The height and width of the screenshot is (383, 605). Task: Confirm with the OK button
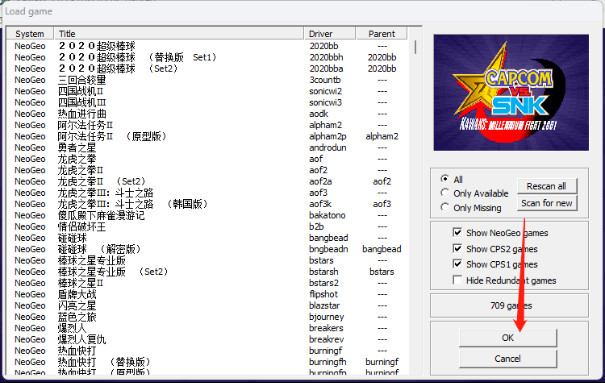point(508,338)
